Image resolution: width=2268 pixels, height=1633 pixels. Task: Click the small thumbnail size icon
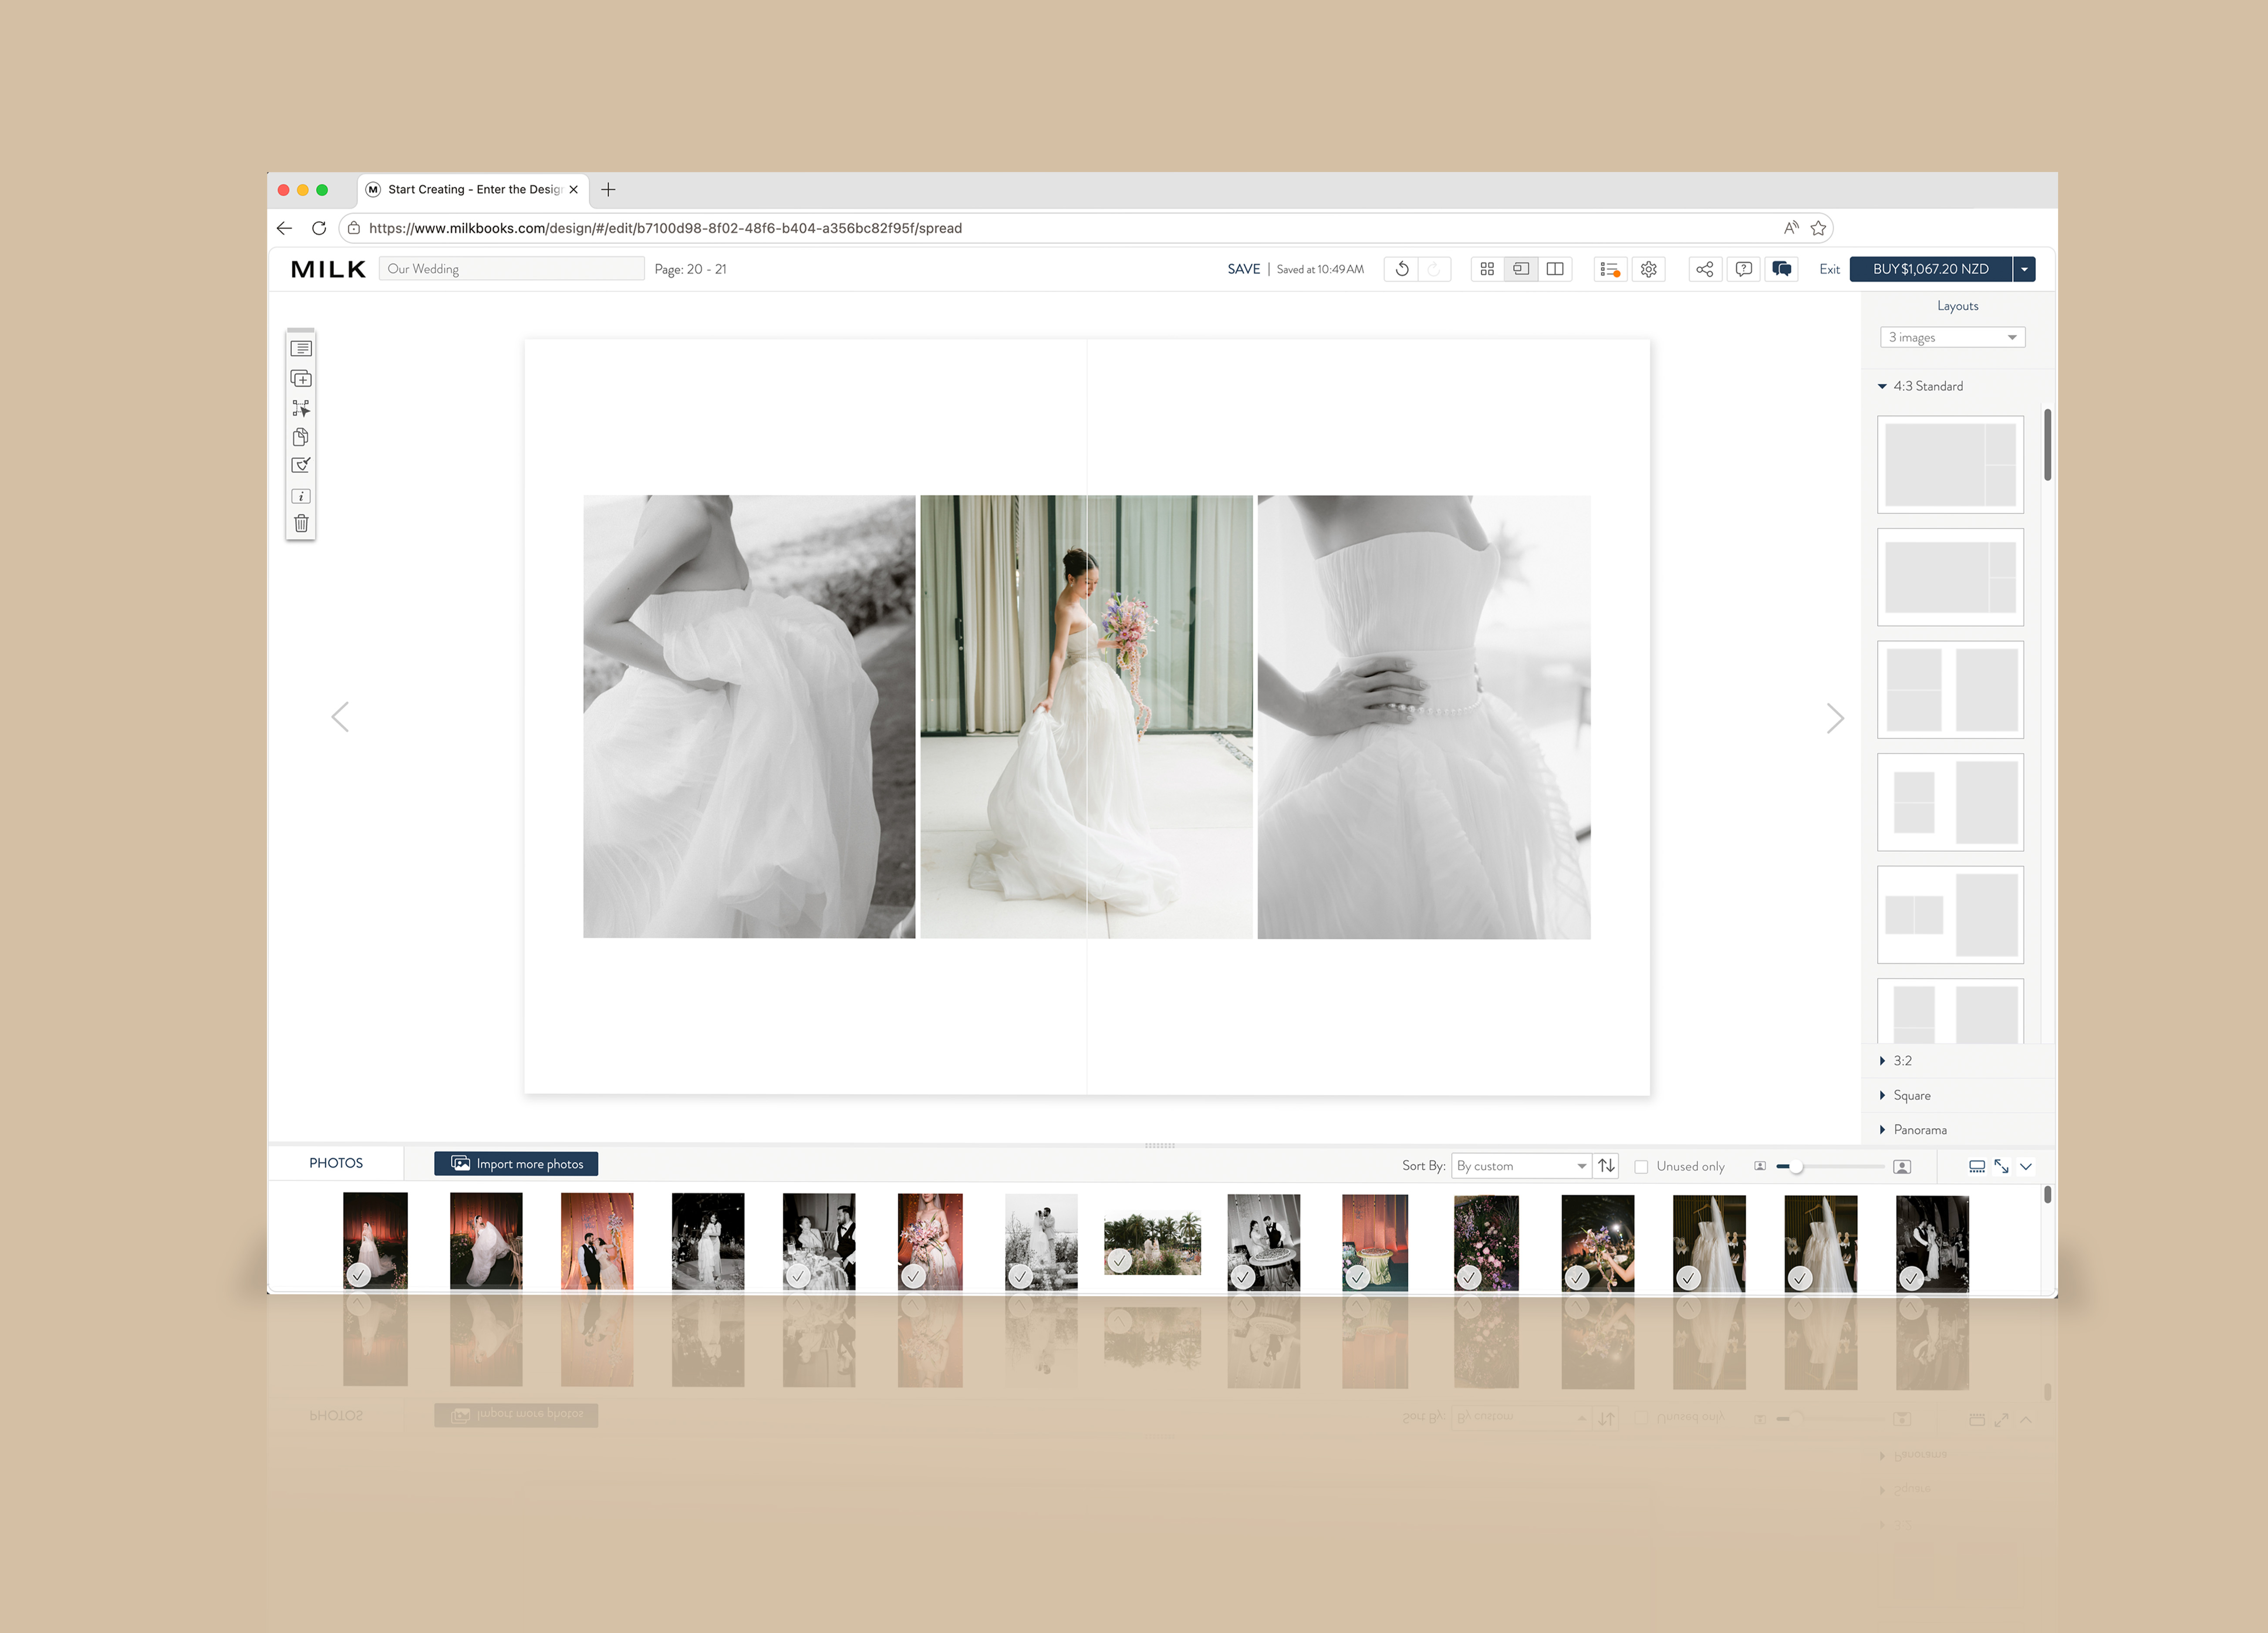coord(1760,1166)
